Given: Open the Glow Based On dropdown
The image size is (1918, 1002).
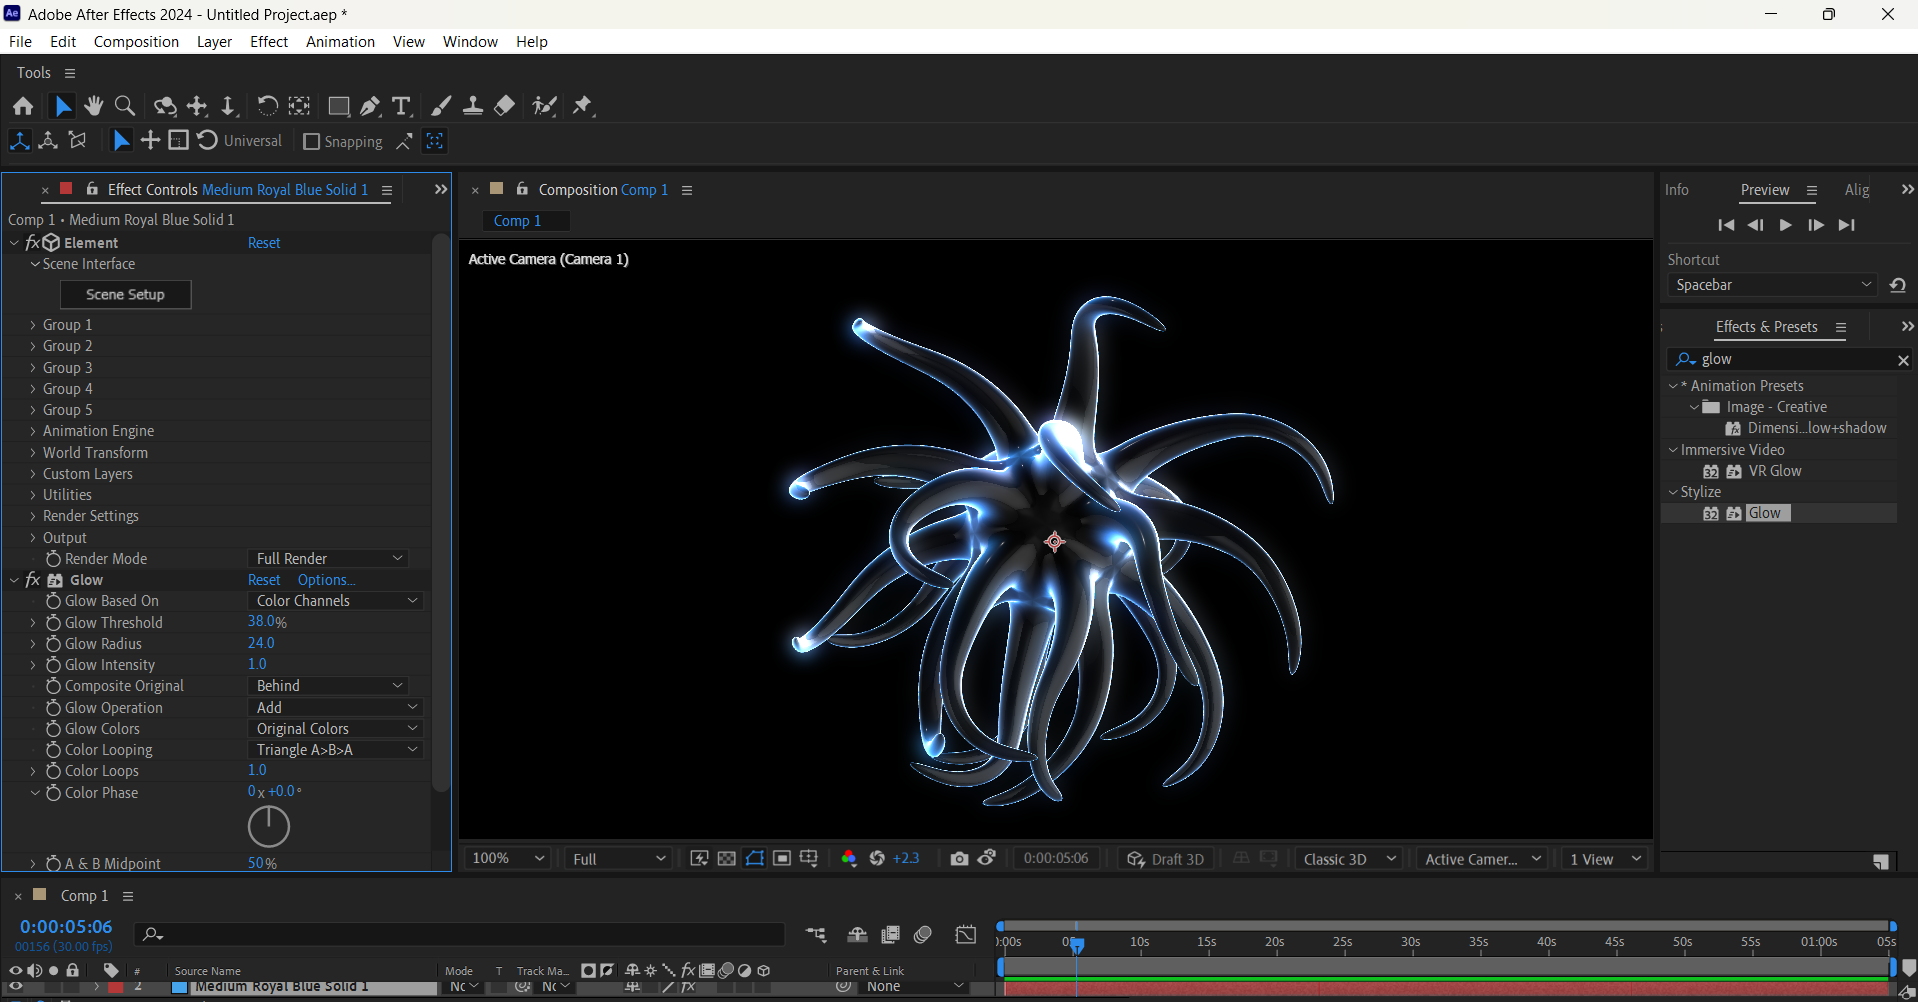Looking at the screenshot, I should [x=335, y=600].
